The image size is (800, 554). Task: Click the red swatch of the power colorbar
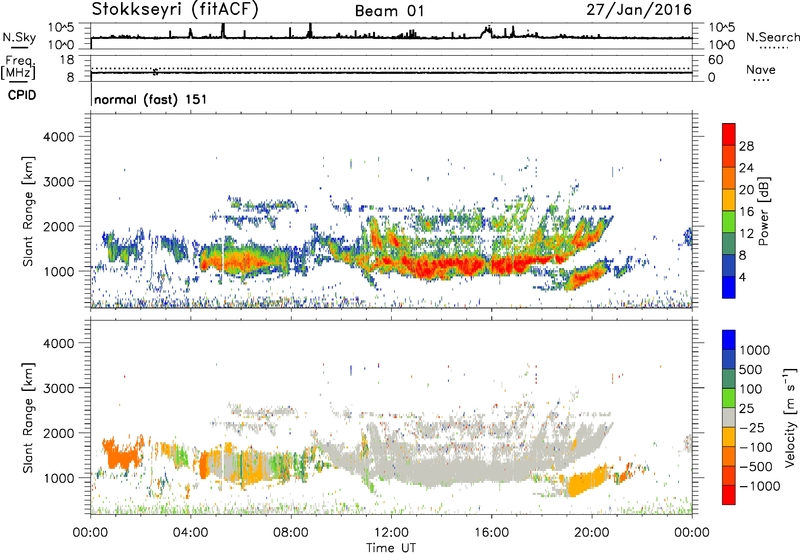729,134
